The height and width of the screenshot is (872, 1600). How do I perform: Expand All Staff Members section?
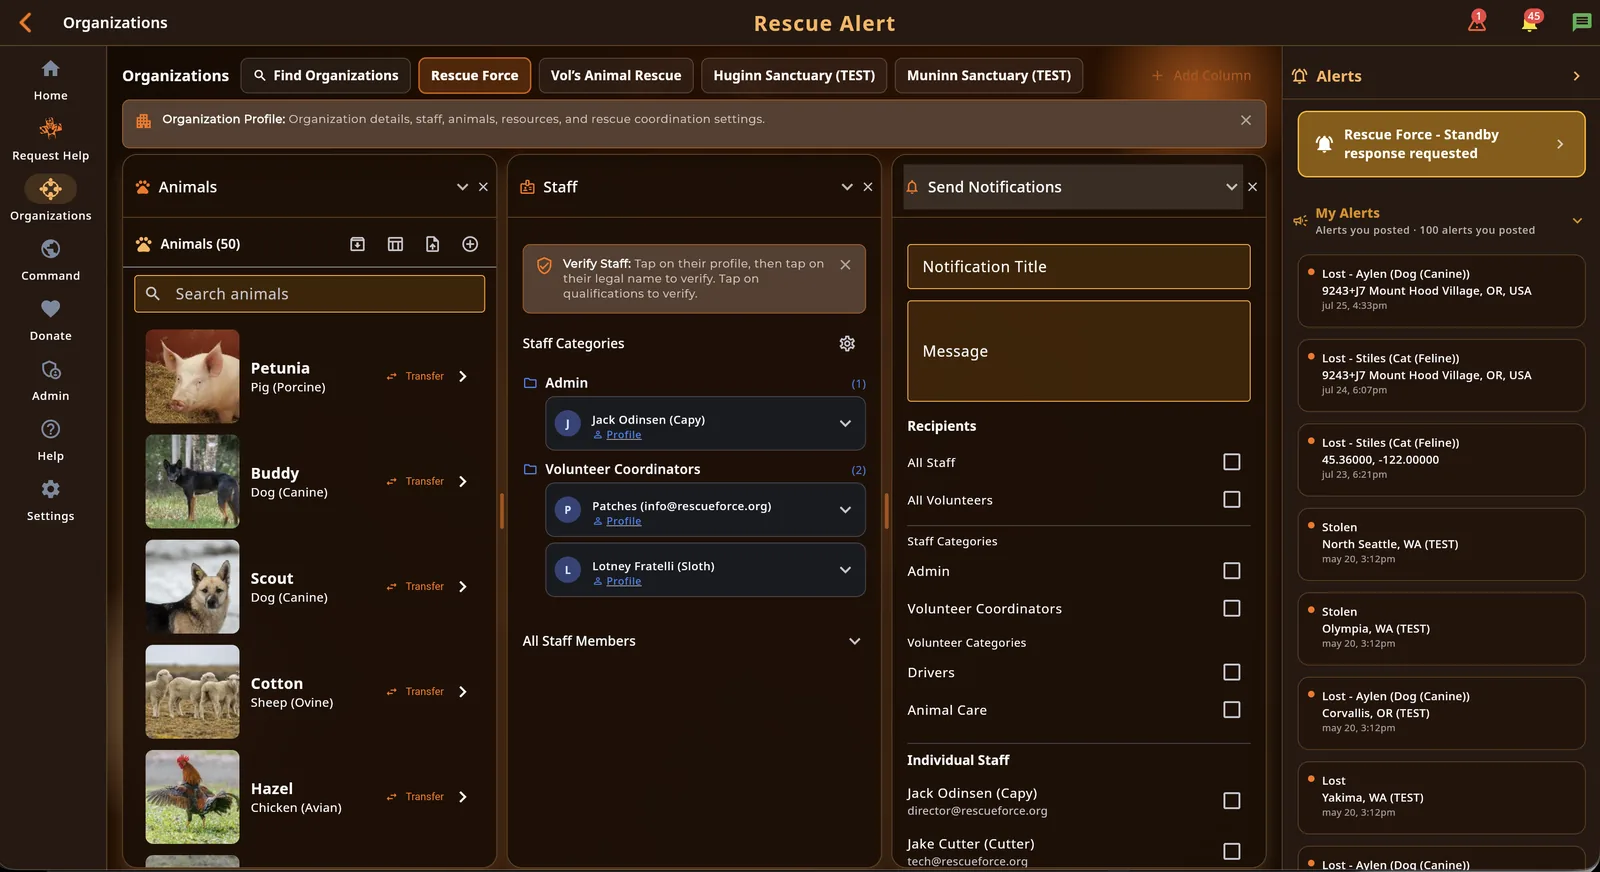click(x=854, y=641)
